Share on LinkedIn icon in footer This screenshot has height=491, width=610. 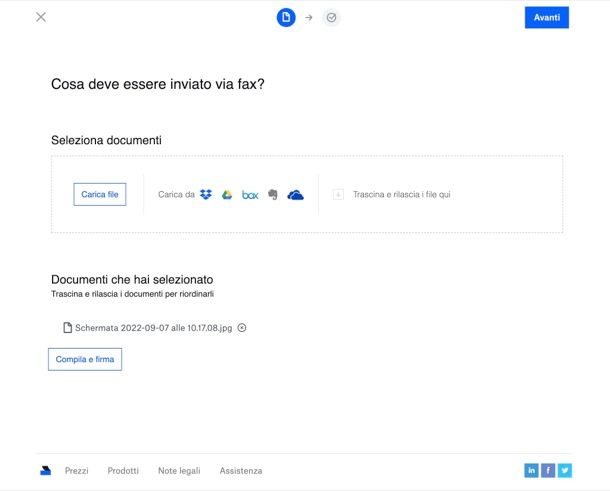[531, 470]
